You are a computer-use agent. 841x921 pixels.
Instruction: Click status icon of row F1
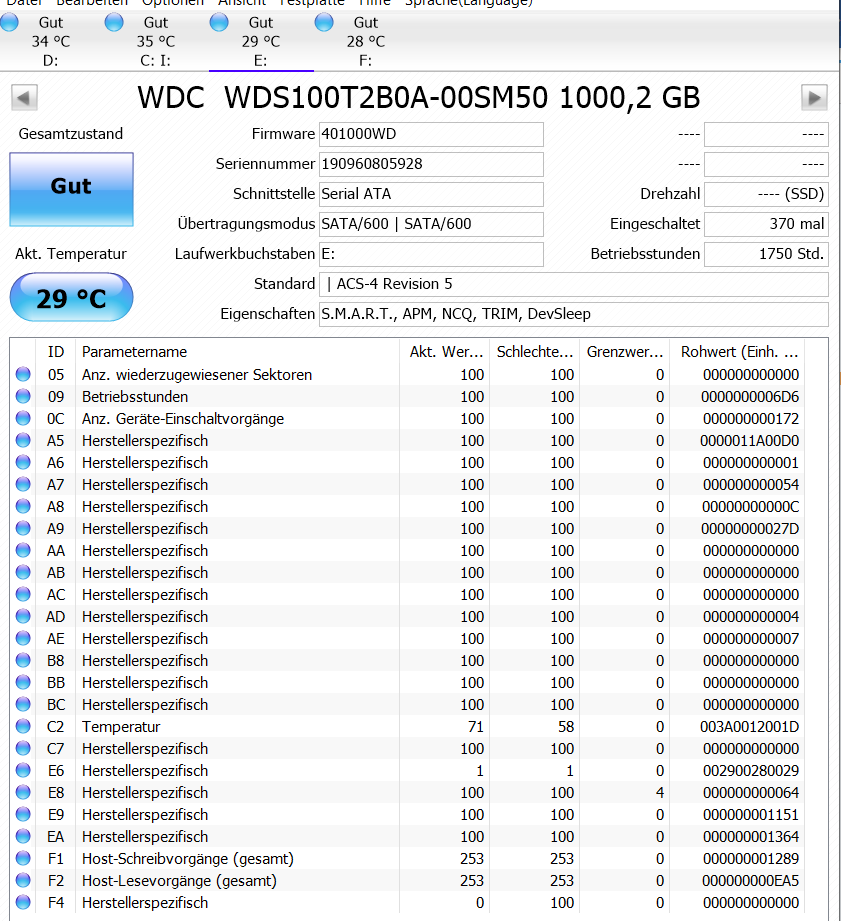pos(23,858)
